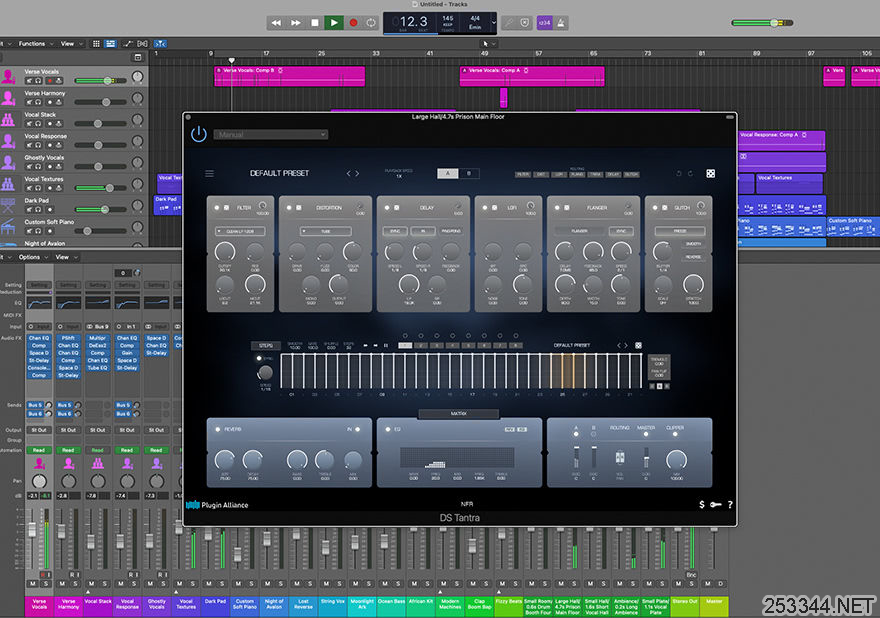This screenshot has height=618, width=880.
Task: Go to next DS Tantra preset
Action: coord(357,173)
